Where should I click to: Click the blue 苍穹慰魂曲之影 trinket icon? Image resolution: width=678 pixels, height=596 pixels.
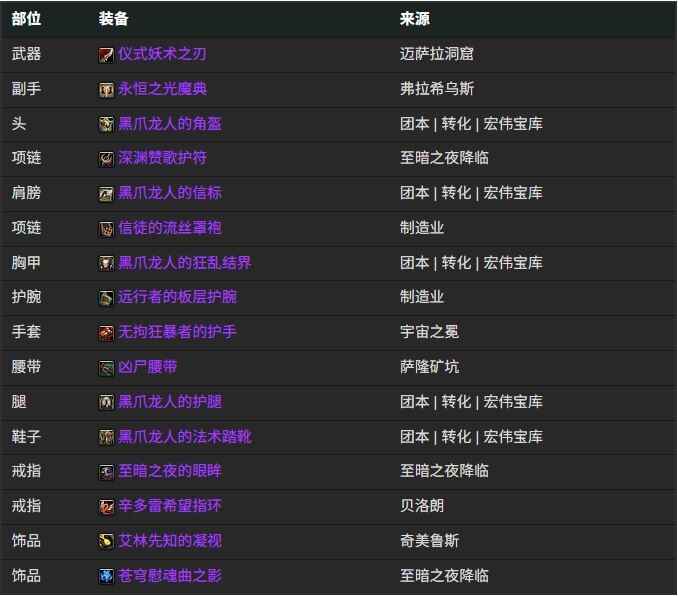tap(106, 576)
